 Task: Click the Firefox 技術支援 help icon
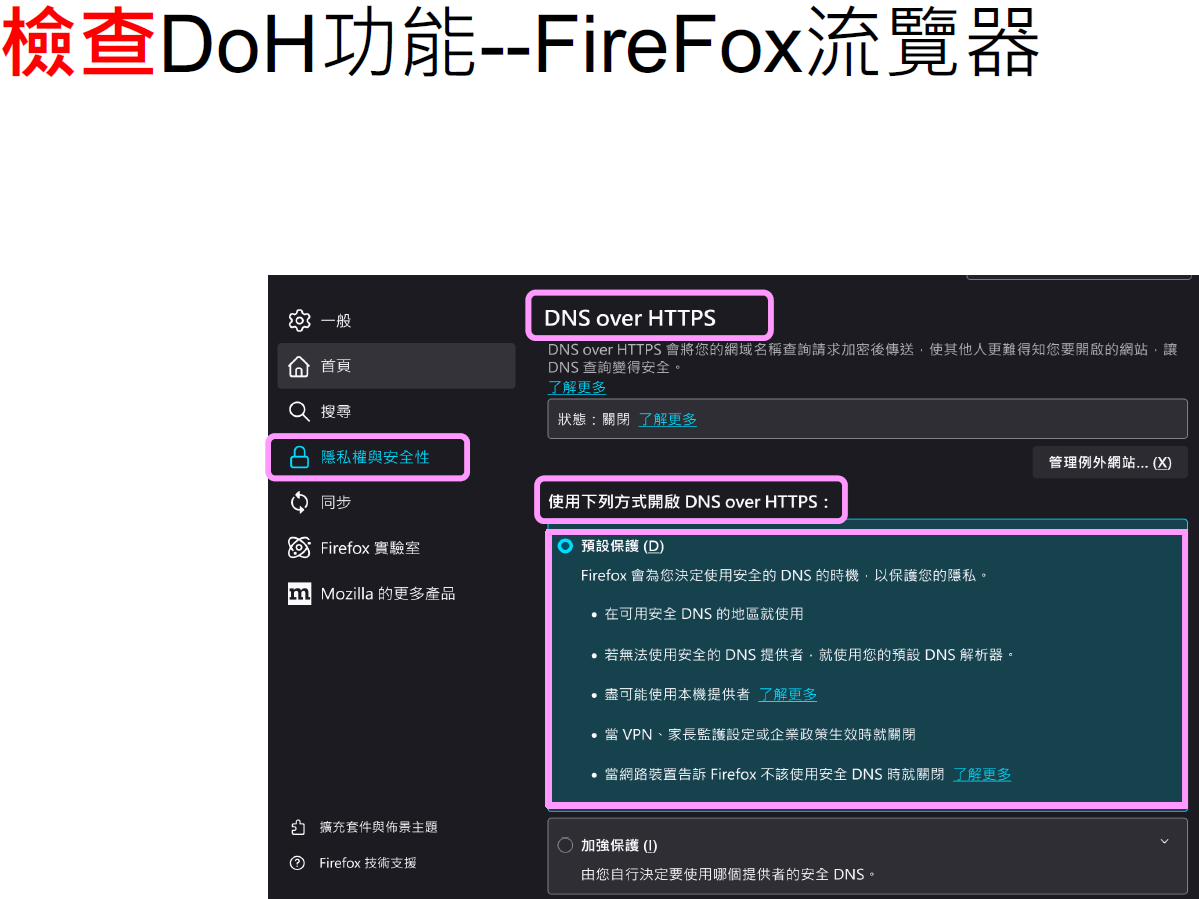[297, 863]
